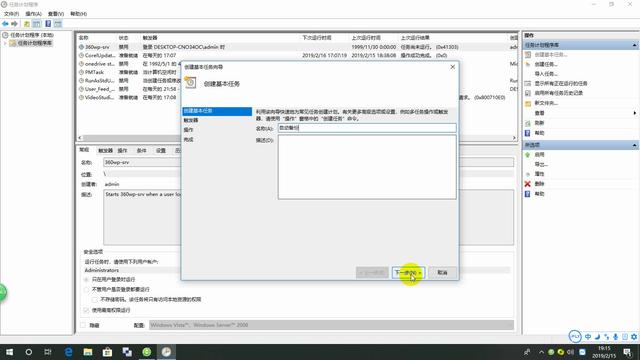Toggle the do not store password checkbox
The width and height of the screenshot is (640, 360).
[95, 300]
